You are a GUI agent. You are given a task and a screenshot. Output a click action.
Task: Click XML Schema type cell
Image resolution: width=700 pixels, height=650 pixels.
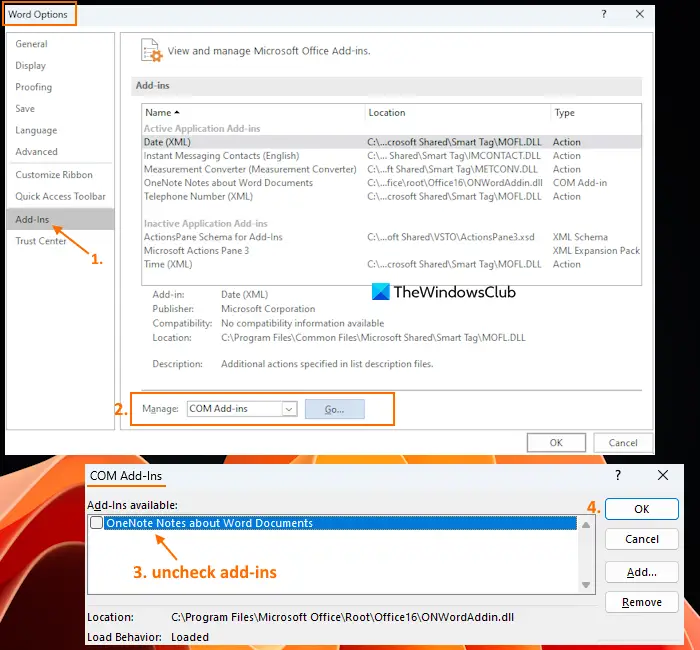tap(580, 237)
